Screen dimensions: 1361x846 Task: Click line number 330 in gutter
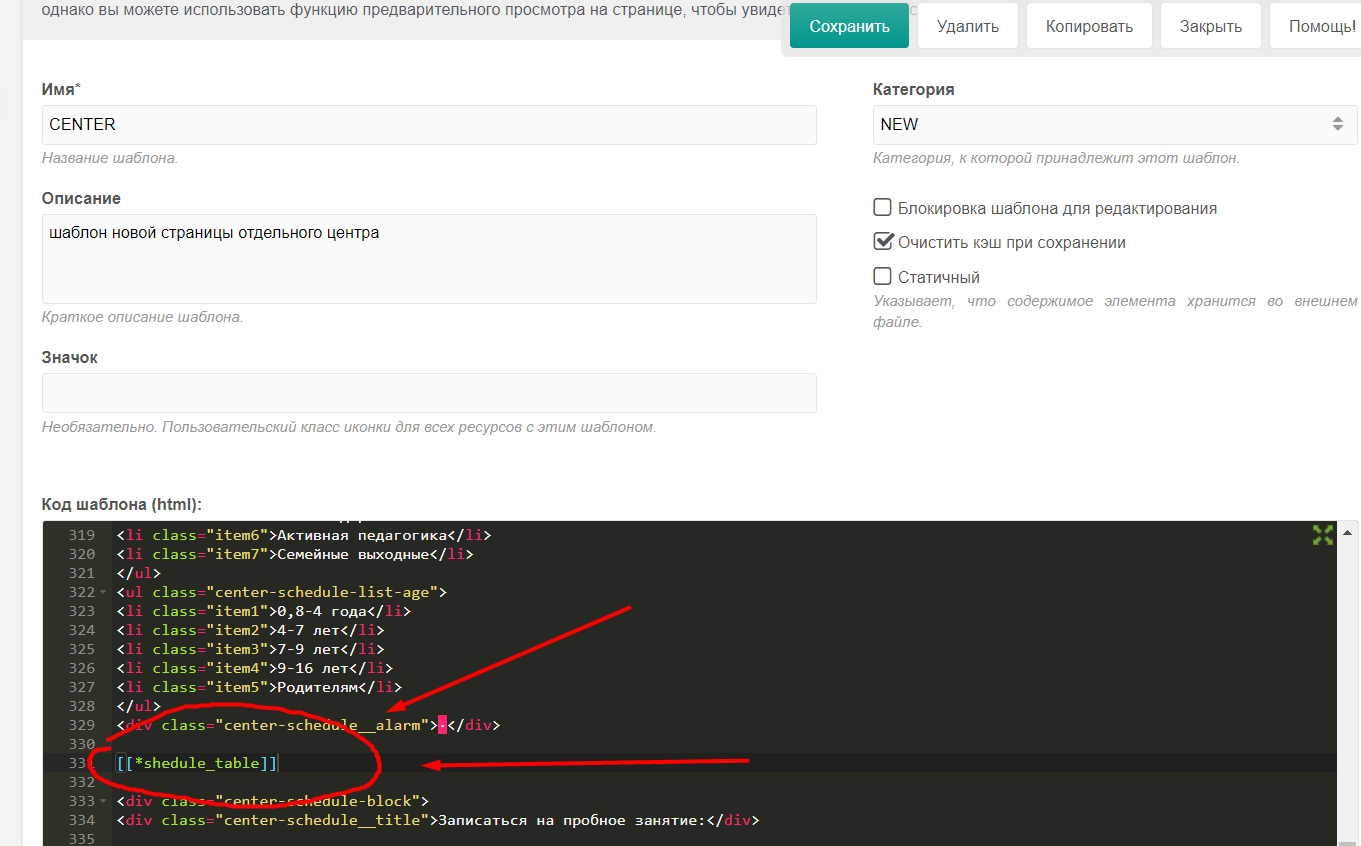pos(82,744)
